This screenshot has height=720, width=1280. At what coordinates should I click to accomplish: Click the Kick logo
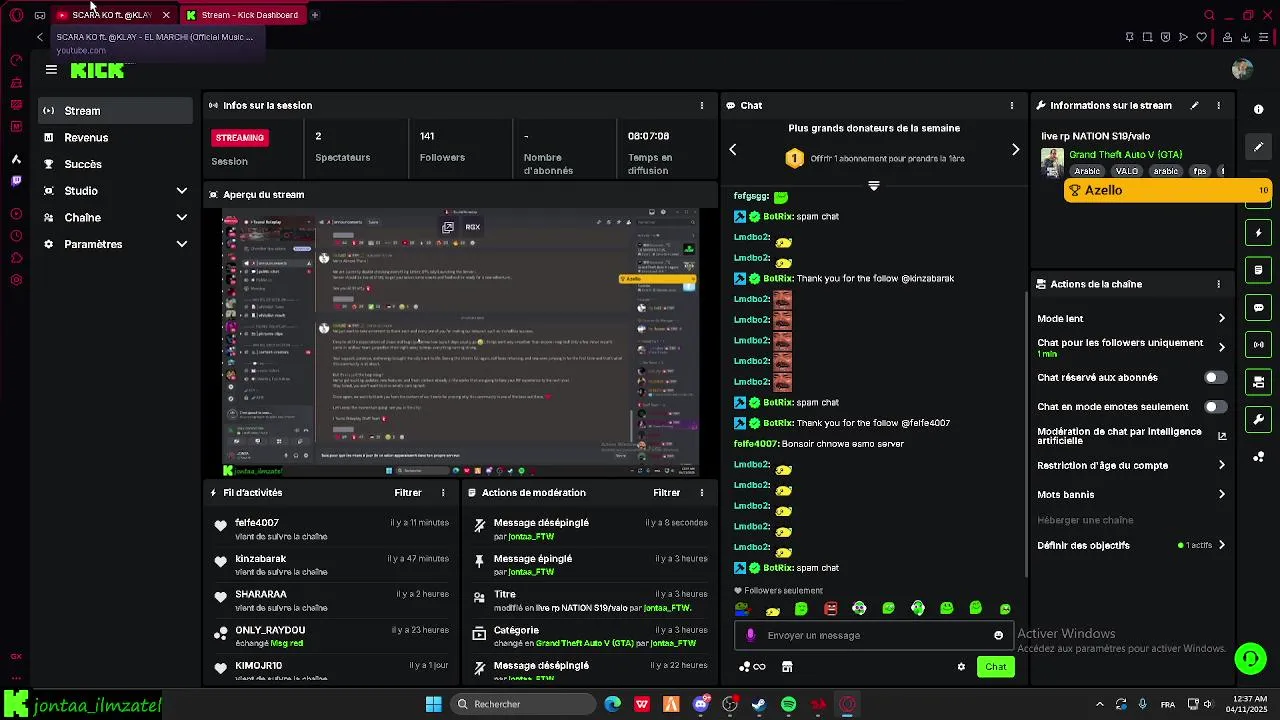pos(97,70)
